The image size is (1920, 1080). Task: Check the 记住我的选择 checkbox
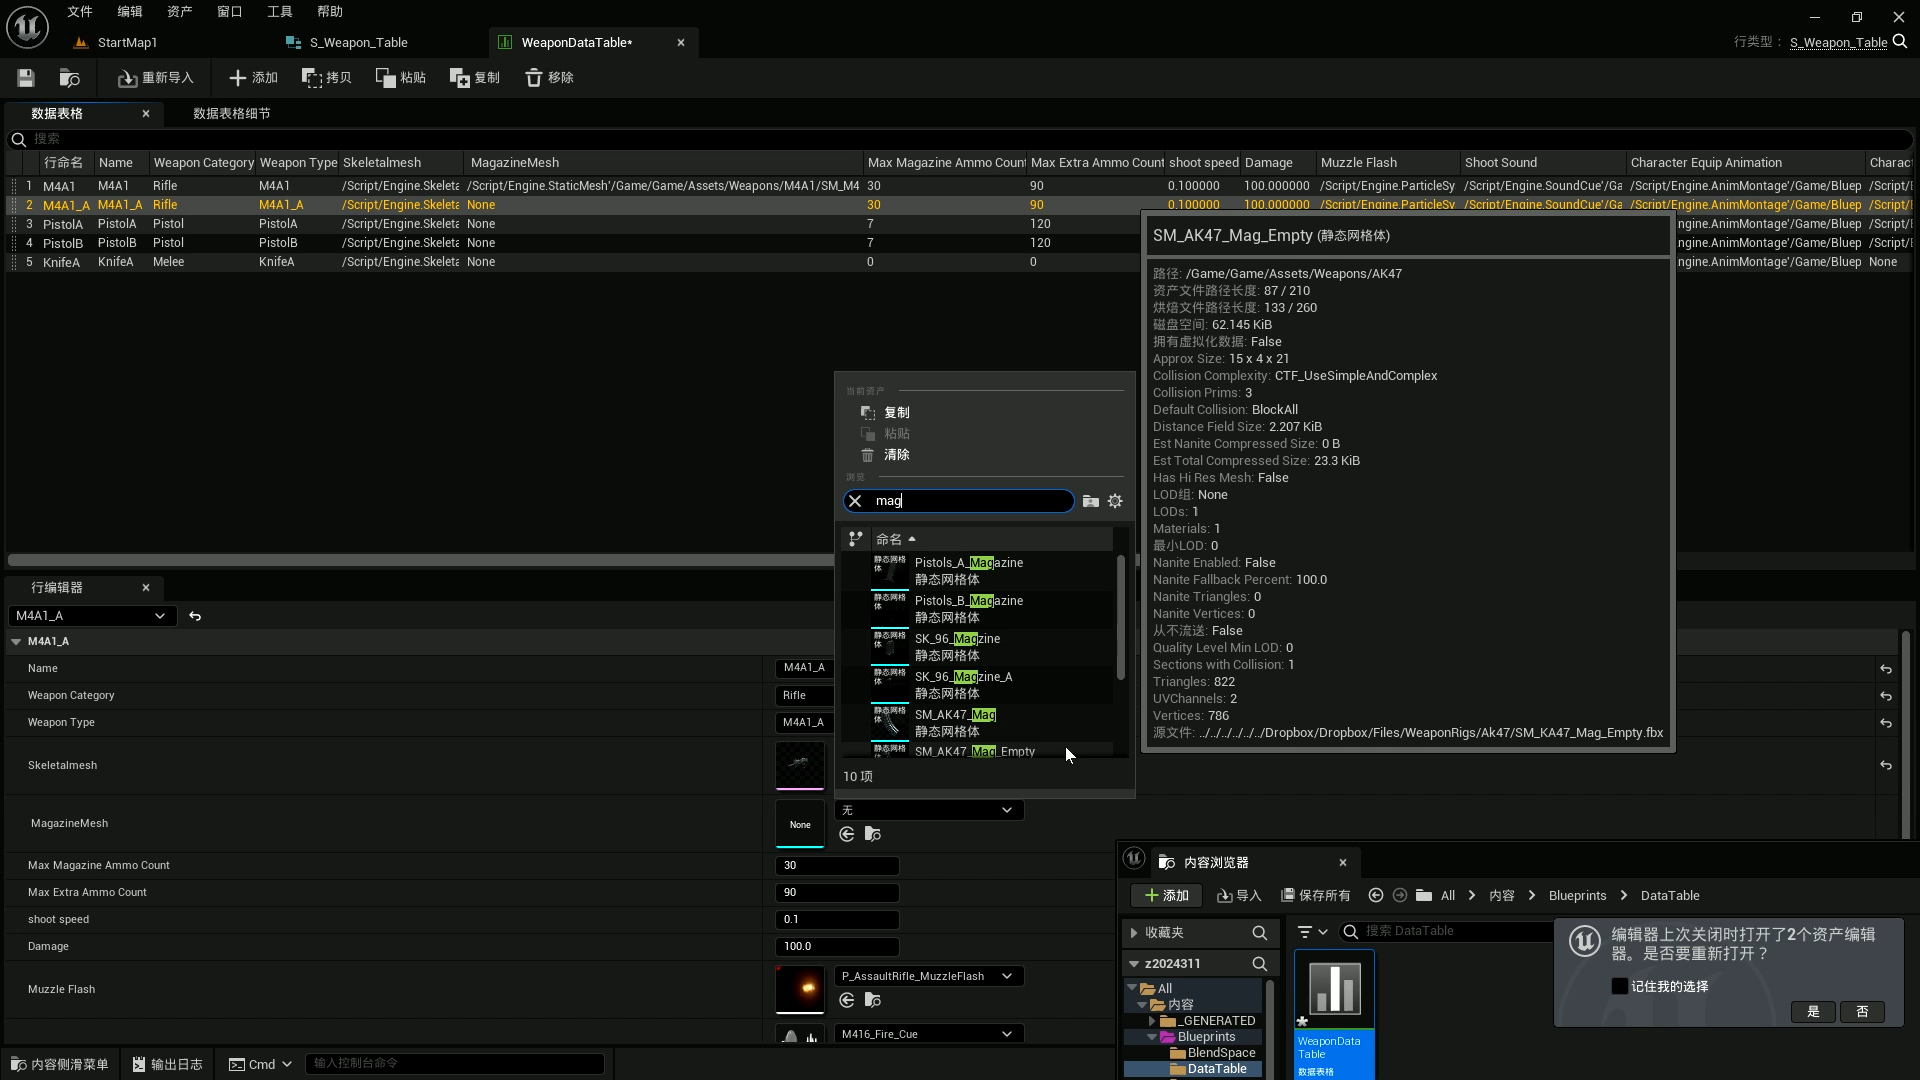1620,986
